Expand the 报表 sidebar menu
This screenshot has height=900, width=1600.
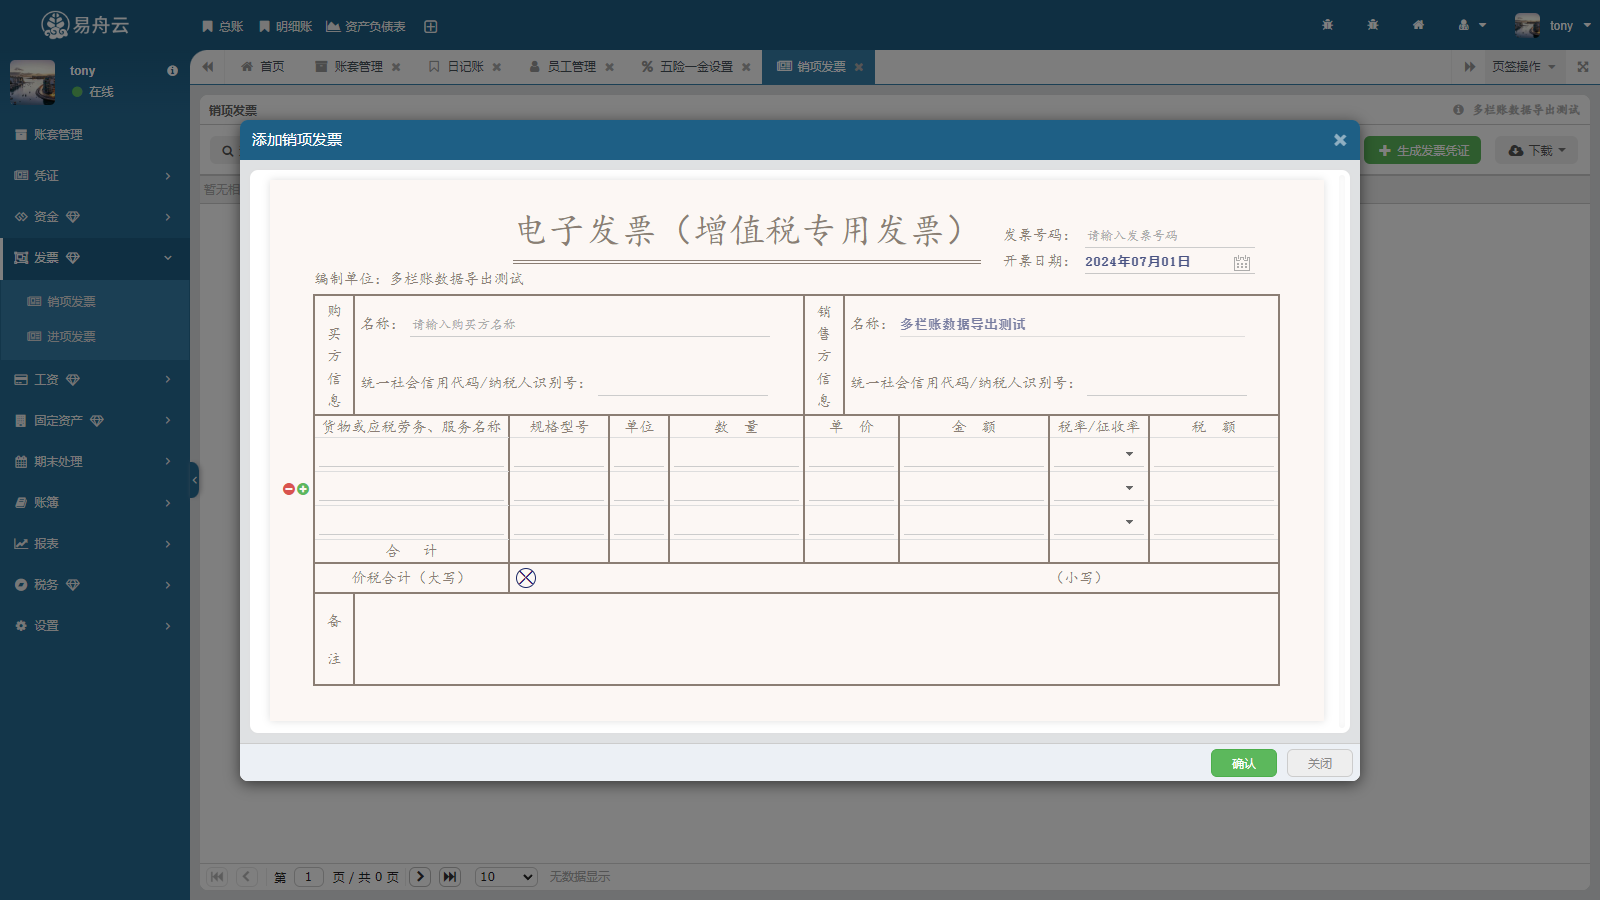pyautogui.click(x=95, y=543)
